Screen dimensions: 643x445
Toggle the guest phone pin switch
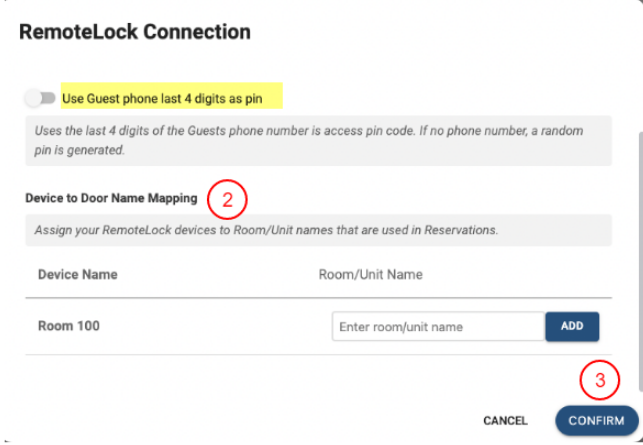pyautogui.click(x=41, y=98)
